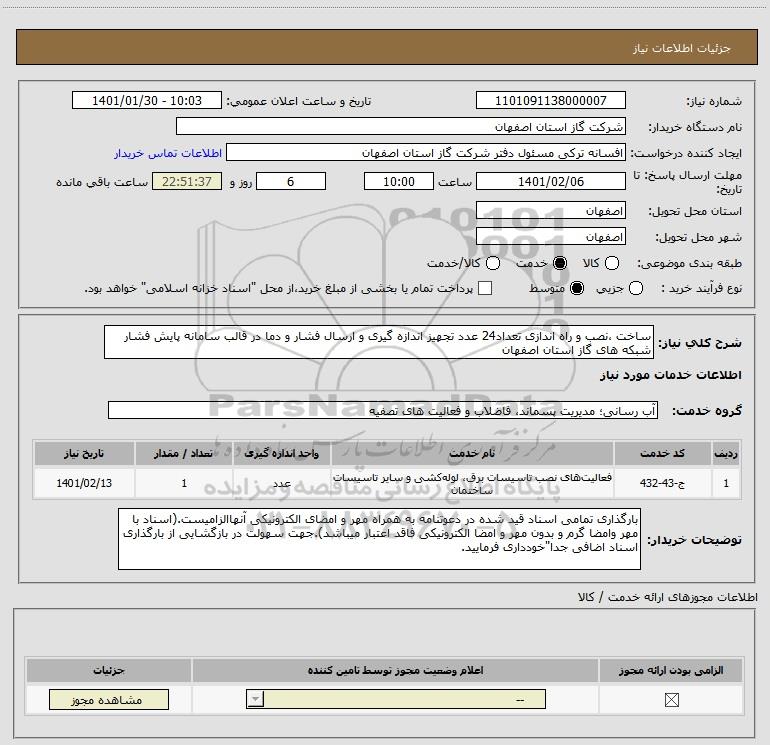This screenshot has width=770, height=745.
Task: Click service code cell ج-43-432
Action: (x=662, y=483)
